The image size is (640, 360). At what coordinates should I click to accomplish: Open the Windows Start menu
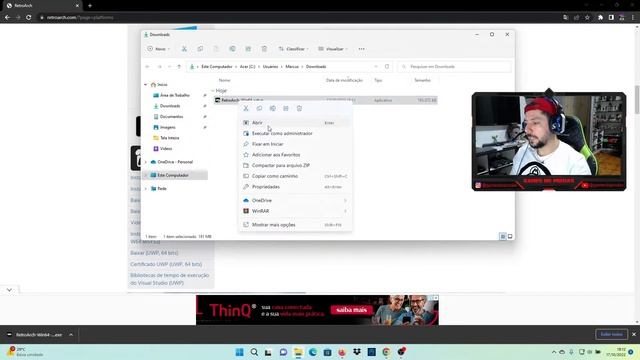[240, 352]
